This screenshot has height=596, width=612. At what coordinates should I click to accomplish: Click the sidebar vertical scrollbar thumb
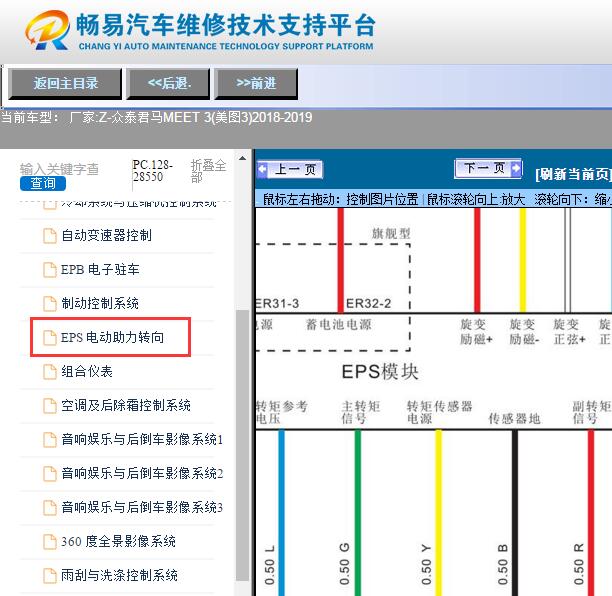point(242,445)
